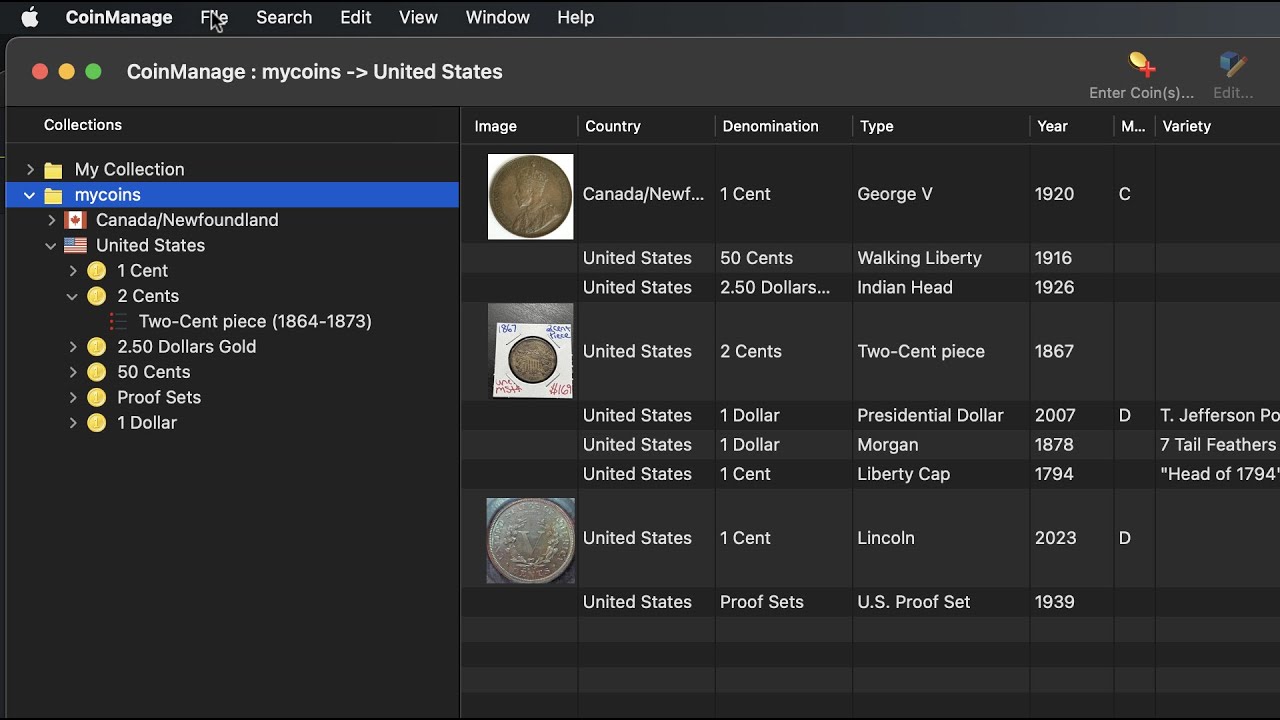Click the Canada/Newf... country cell
Screen dimensions: 1280x720
tap(644, 194)
